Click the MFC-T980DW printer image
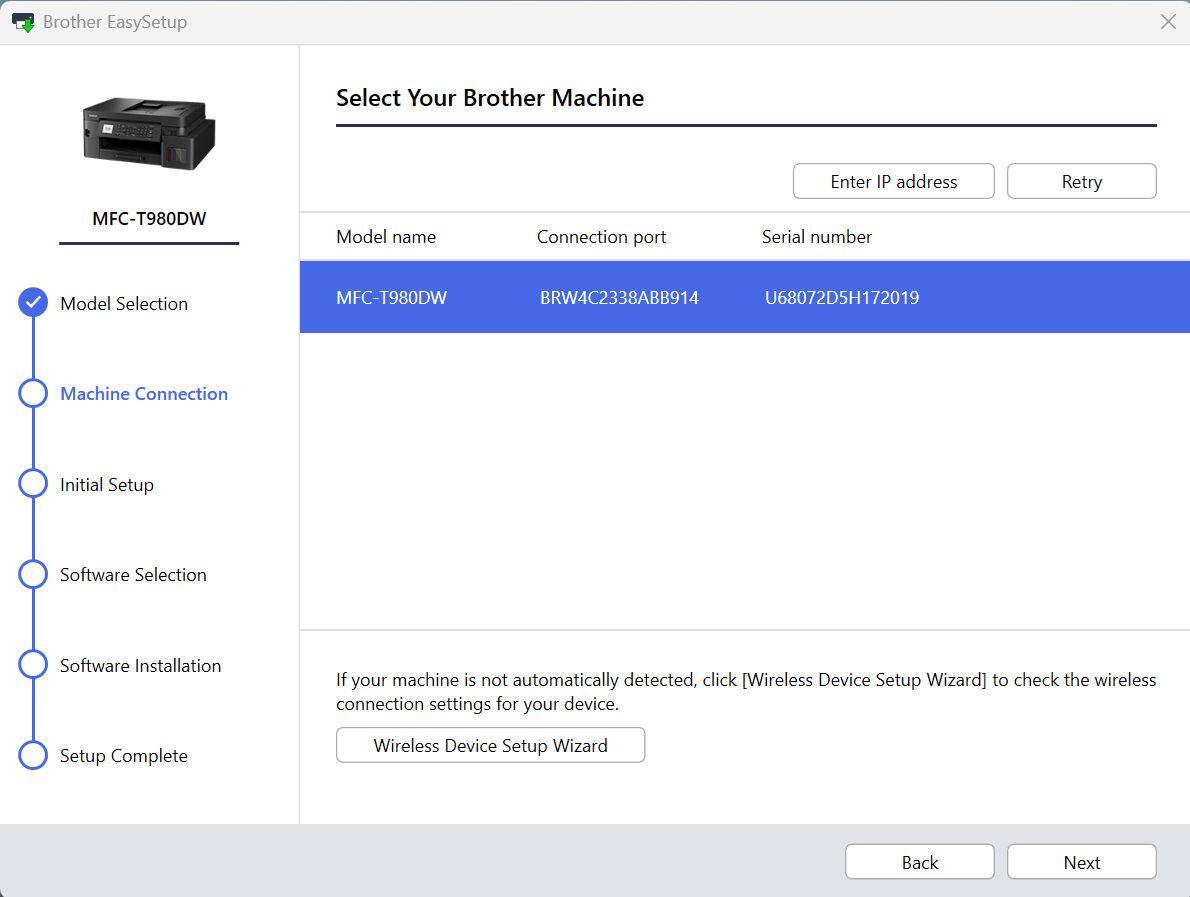This screenshot has width=1190, height=897. point(149,134)
